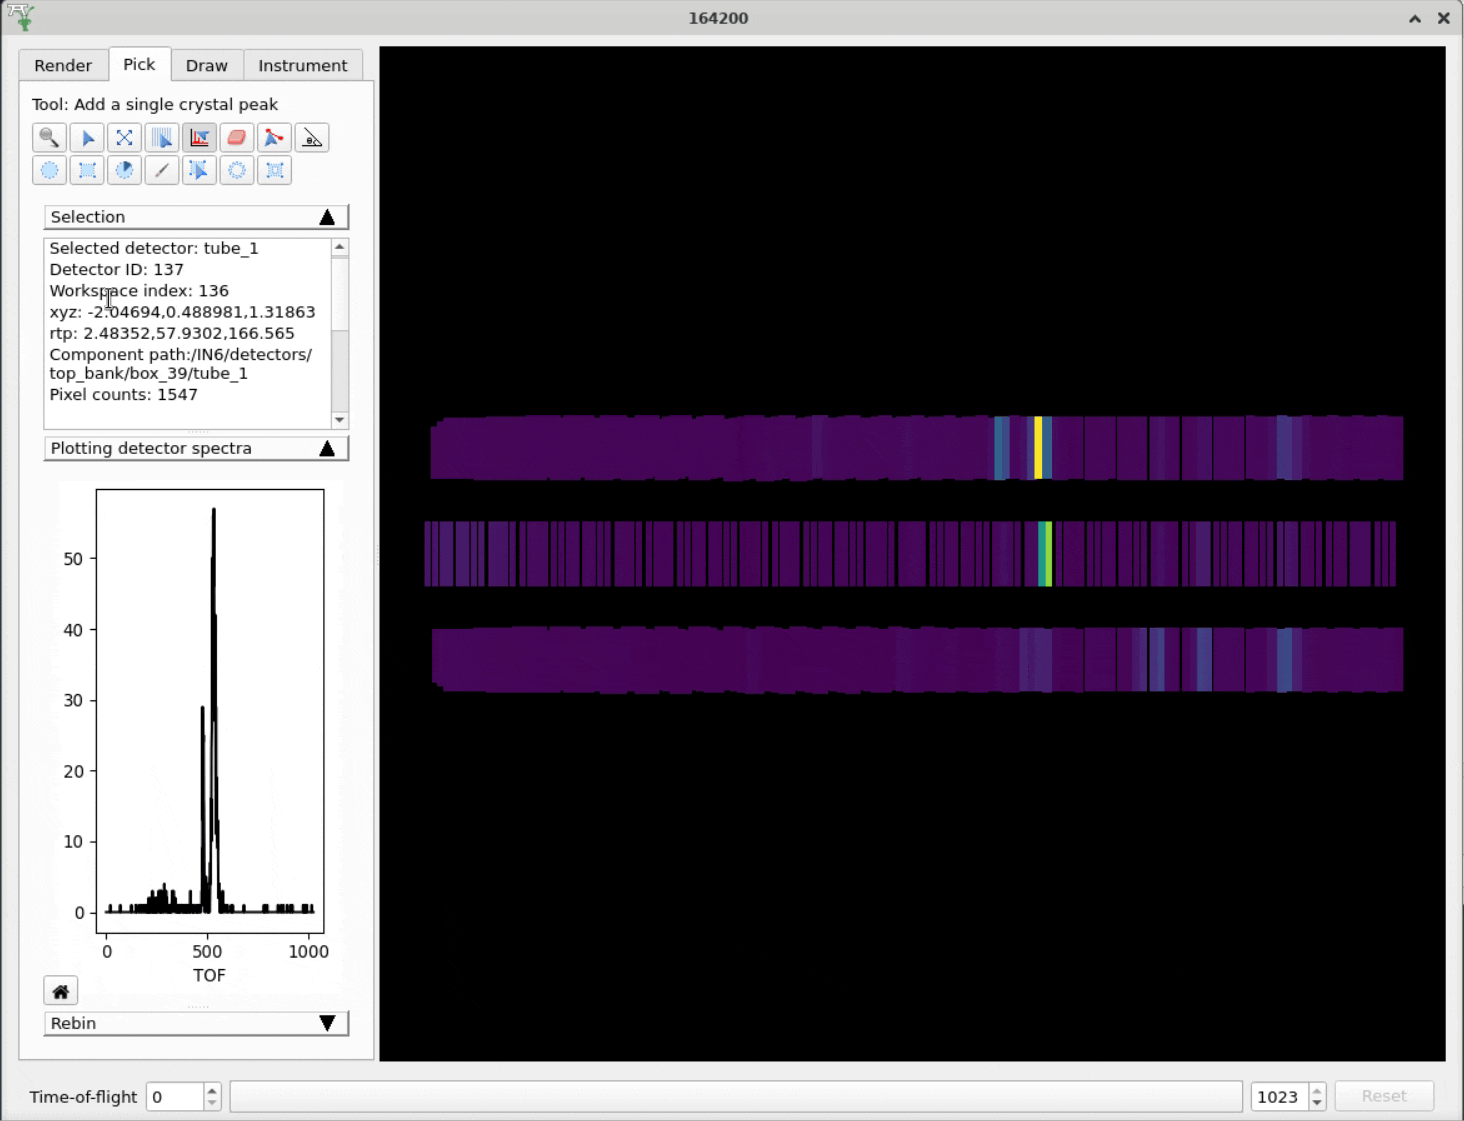Select the angle measurement tool
The image size is (1464, 1121).
pyautogui.click(x=312, y=138)
